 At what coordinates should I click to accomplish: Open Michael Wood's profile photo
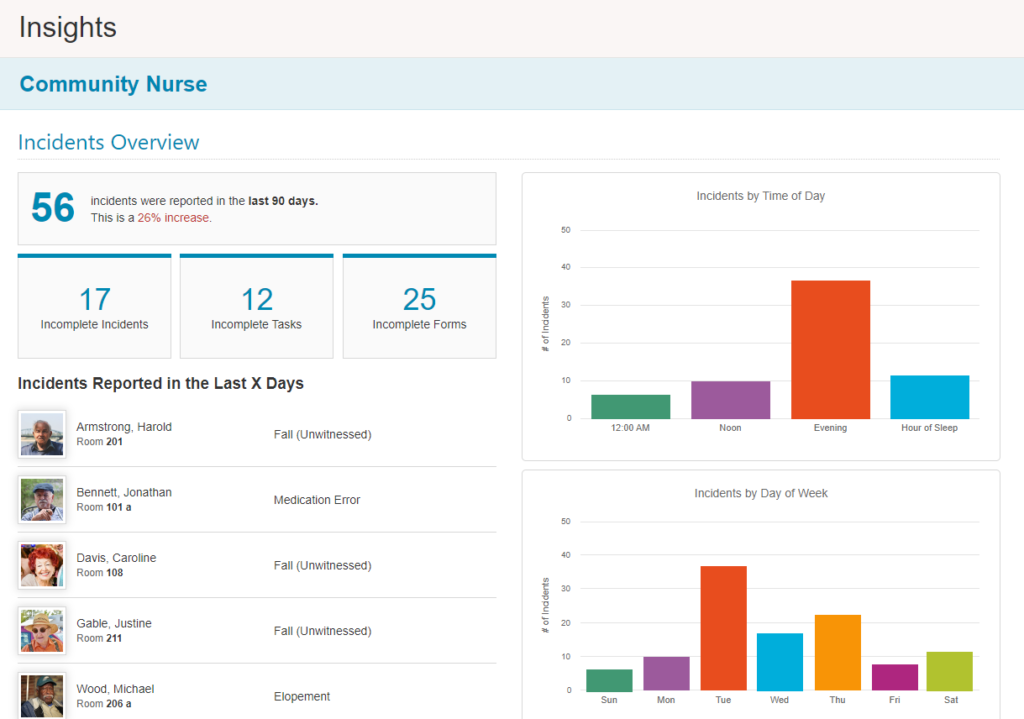pos(41,695)
